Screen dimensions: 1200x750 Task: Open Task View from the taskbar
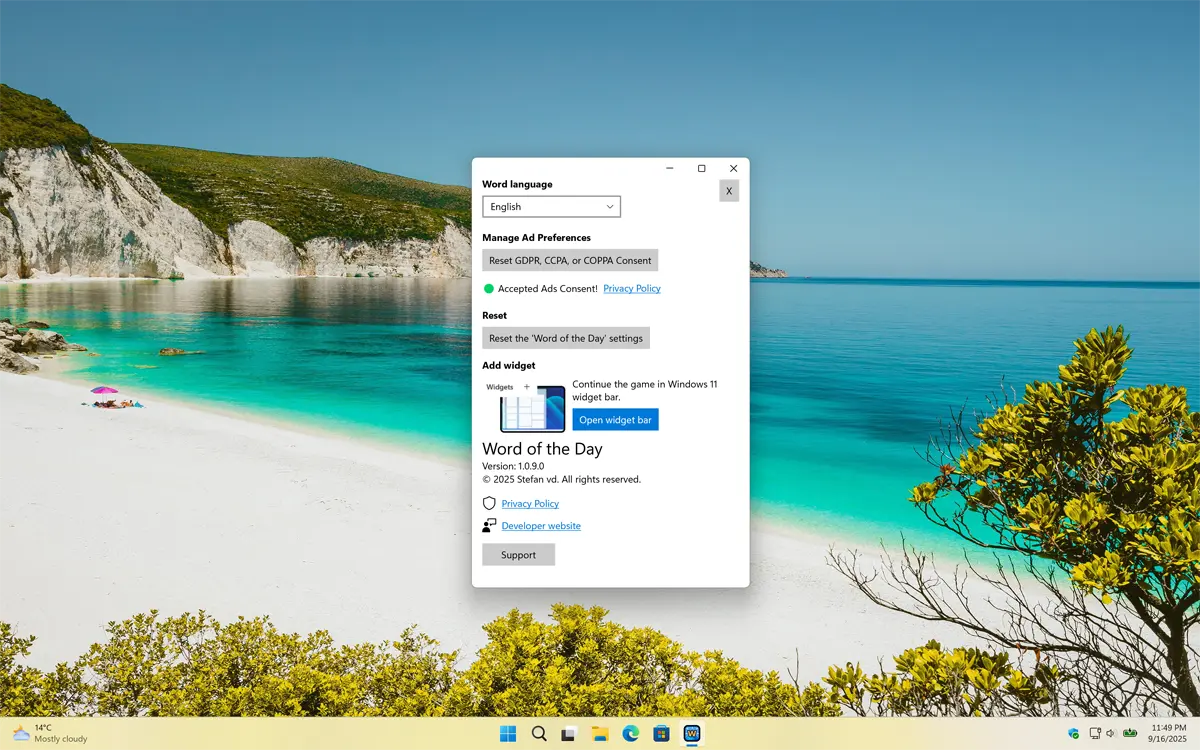click(x=569, y=734)
